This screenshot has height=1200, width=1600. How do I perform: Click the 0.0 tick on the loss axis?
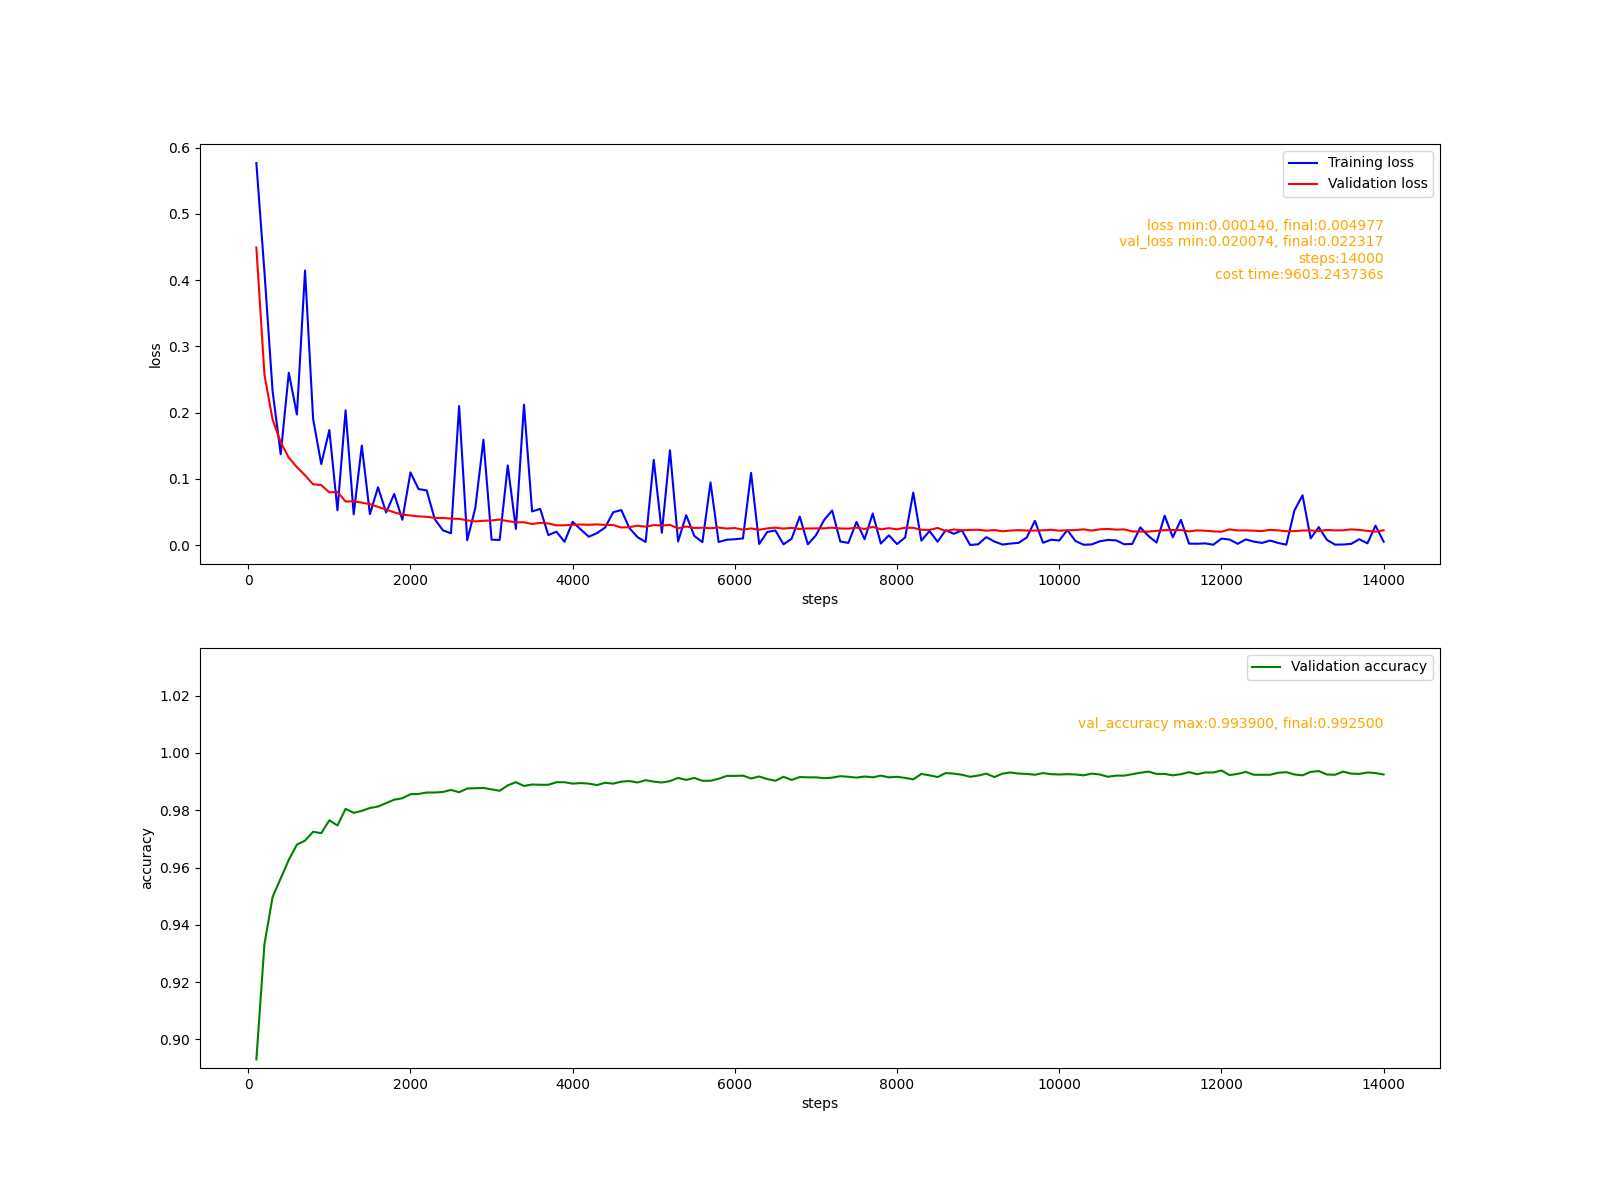(179, 546)
